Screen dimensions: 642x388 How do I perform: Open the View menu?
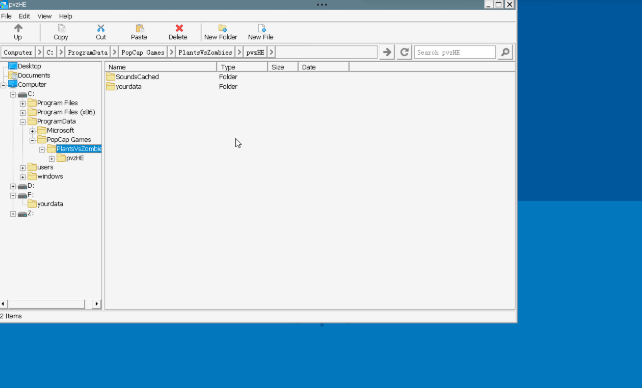click(x=45, y=16)
